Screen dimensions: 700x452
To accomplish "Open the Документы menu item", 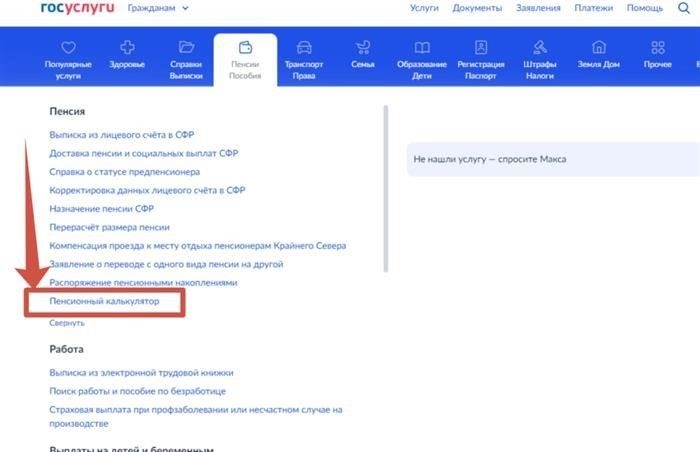I will (477, 8).
